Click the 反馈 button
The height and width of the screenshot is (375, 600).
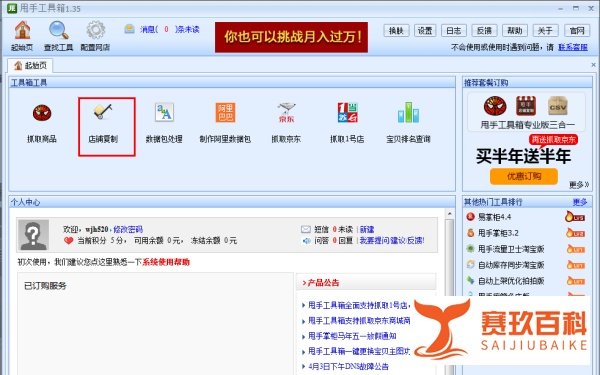click(x=484, y=30)
